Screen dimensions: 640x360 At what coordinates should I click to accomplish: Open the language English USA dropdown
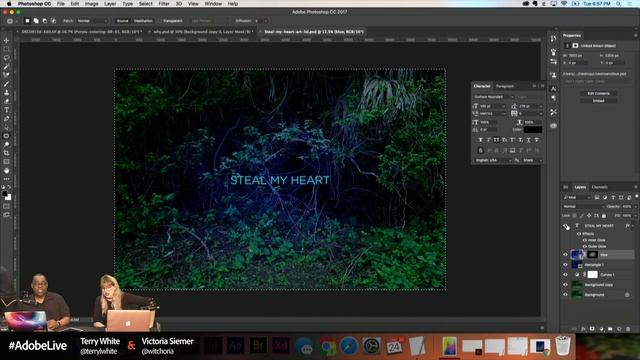(493, 160)
